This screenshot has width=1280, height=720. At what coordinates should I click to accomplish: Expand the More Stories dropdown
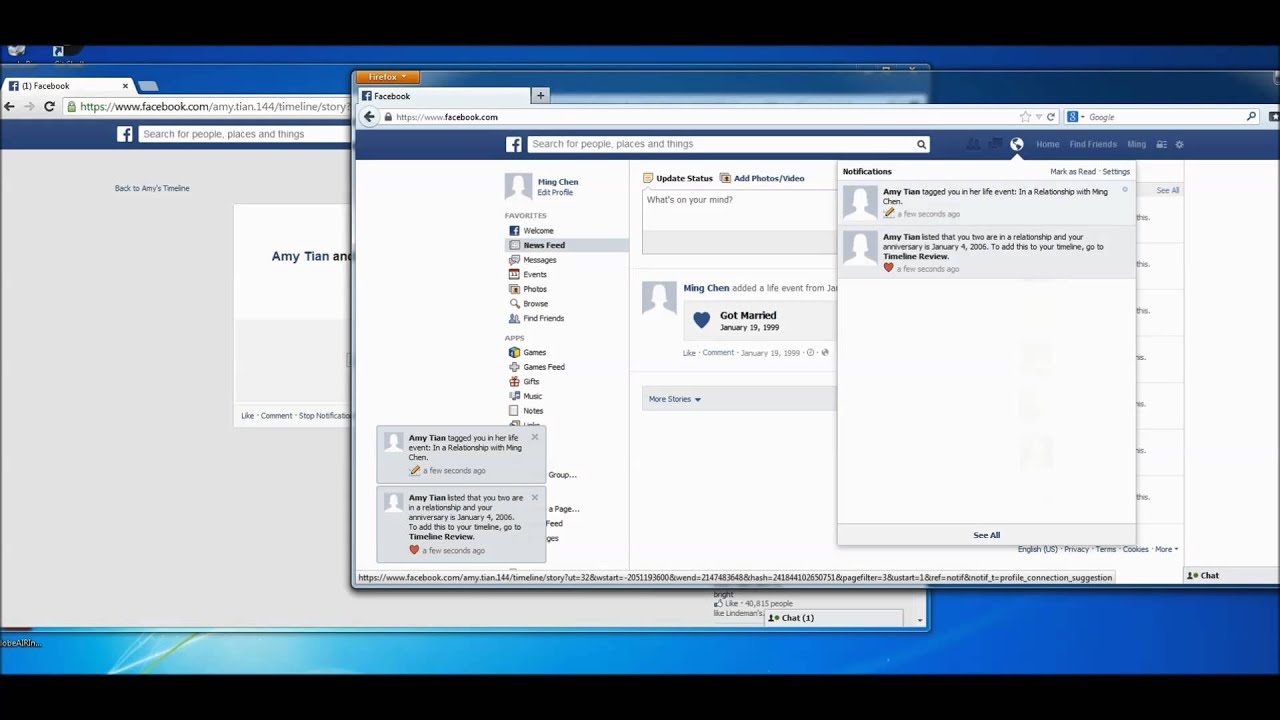tap(675, 399)
